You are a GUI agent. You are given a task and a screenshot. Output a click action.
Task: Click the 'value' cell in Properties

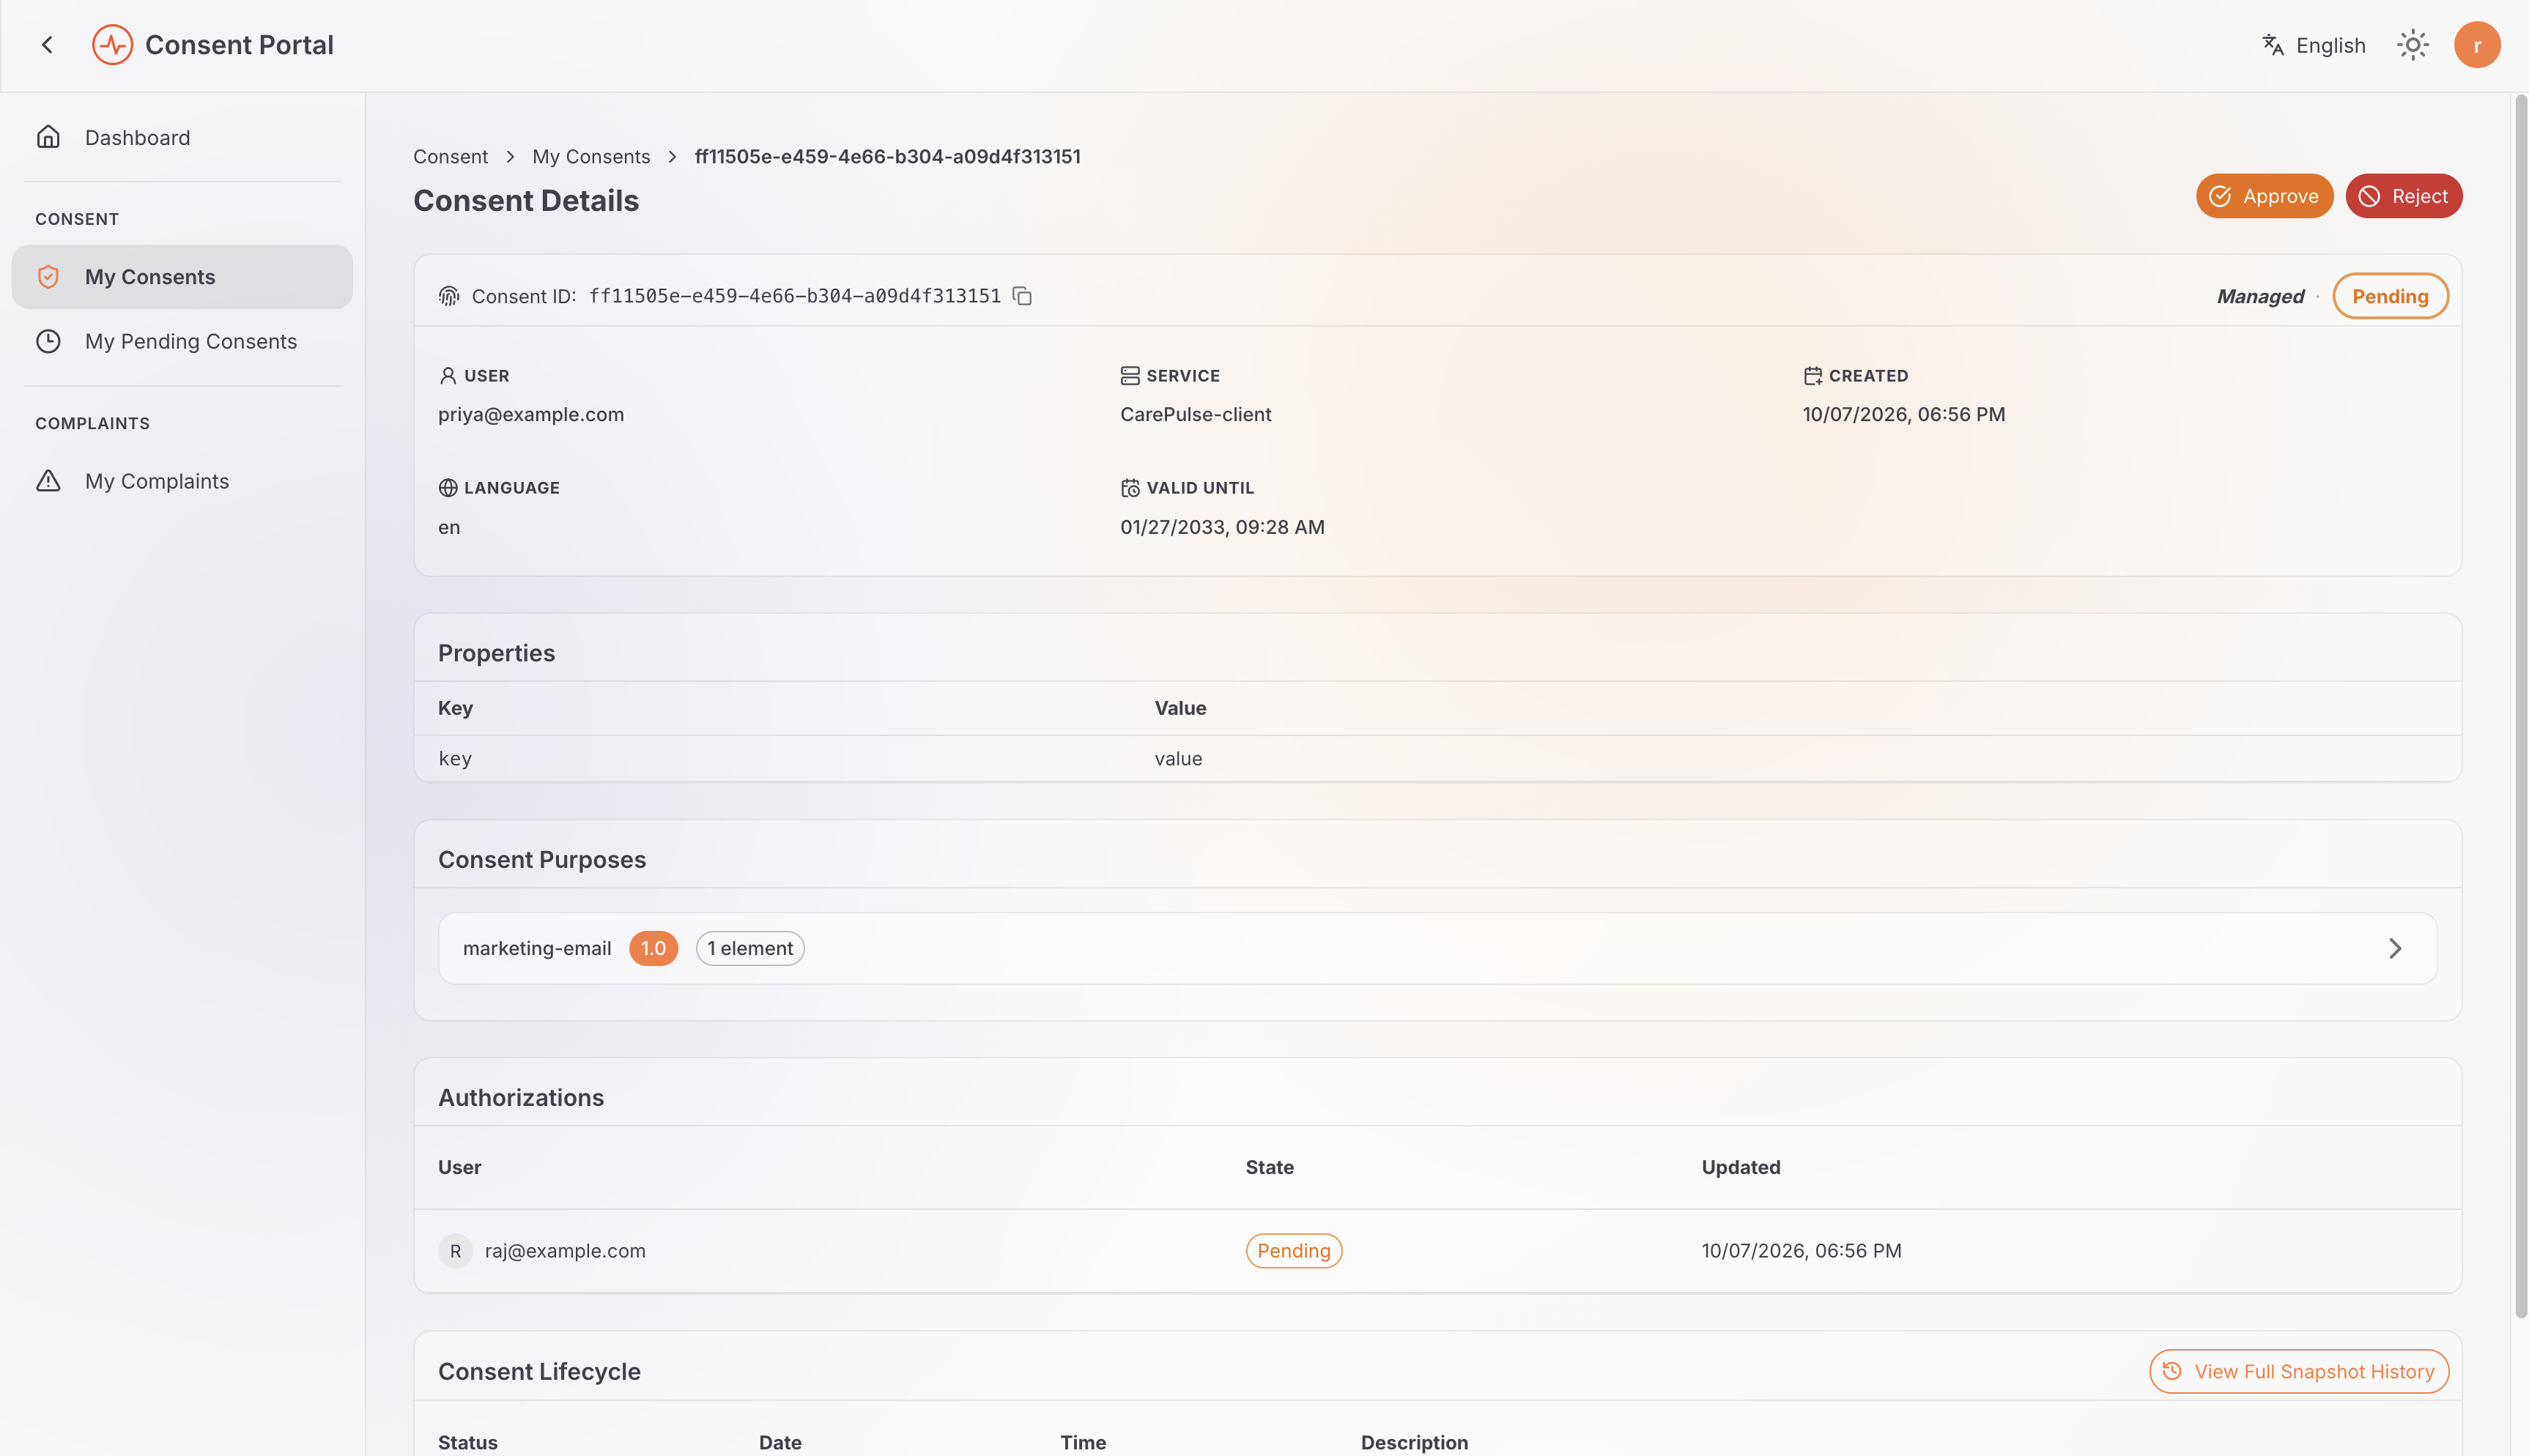coord(1178,759)
